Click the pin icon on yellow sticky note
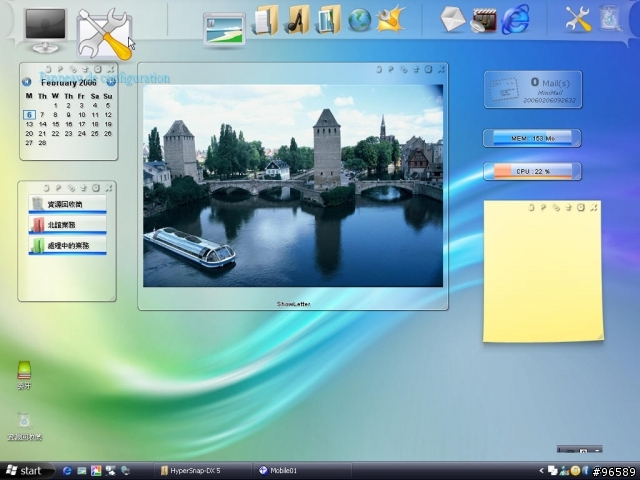The height and width of the screenshot is (480, 640). (543, 208)
